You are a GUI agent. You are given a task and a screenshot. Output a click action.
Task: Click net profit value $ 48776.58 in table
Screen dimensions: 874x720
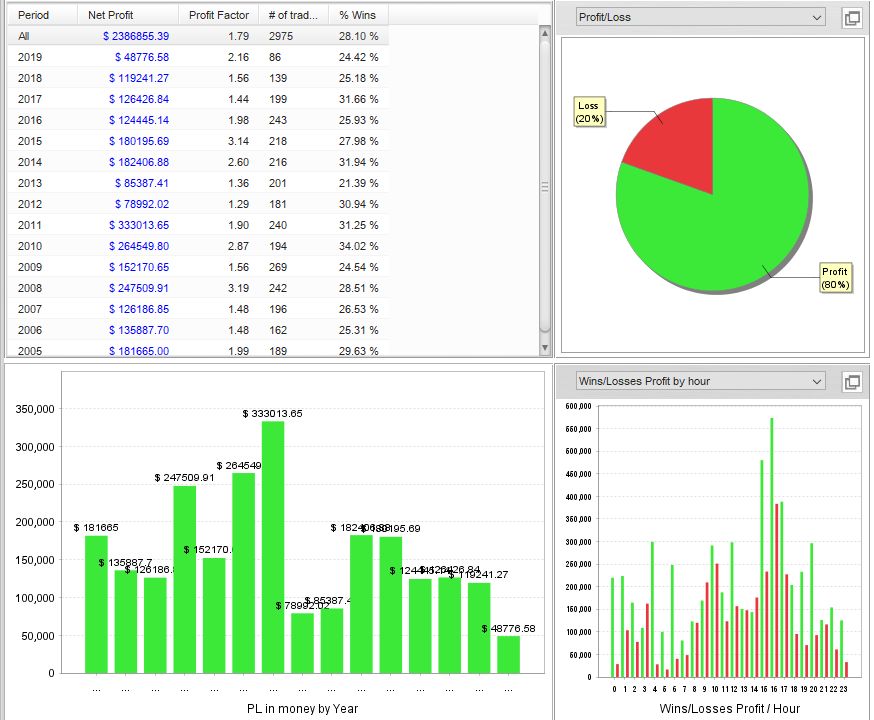click(142, 57)
